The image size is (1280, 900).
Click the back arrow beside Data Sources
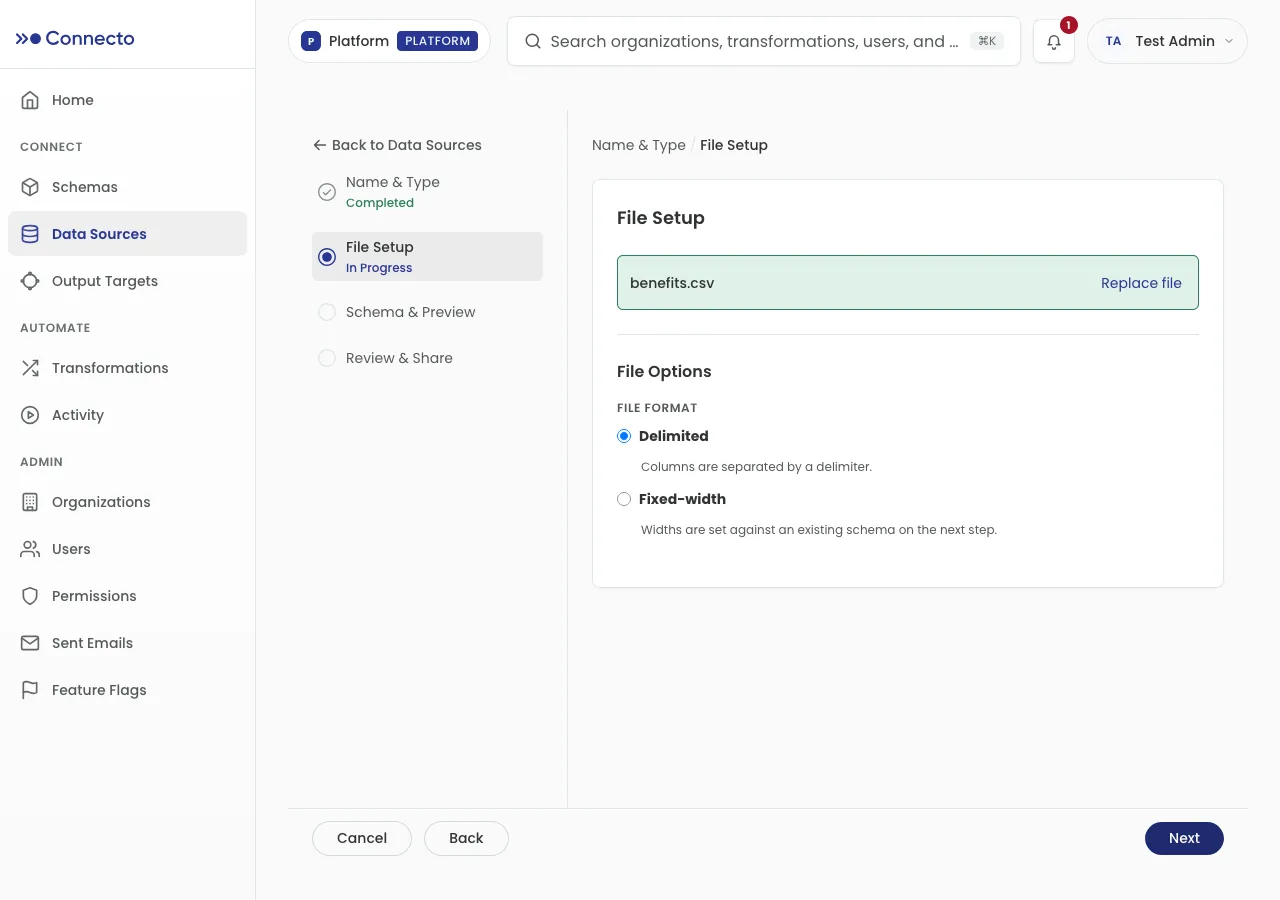pos(320,145)
